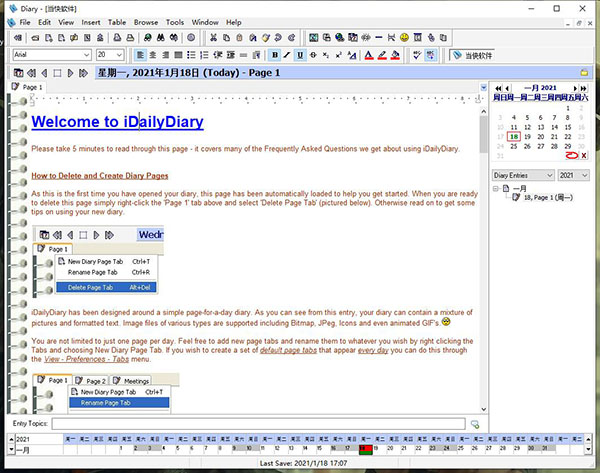This screenshot has width=600, height=473.
Task: Click the binoculars Find icon
Action: (x=161, y=38)
